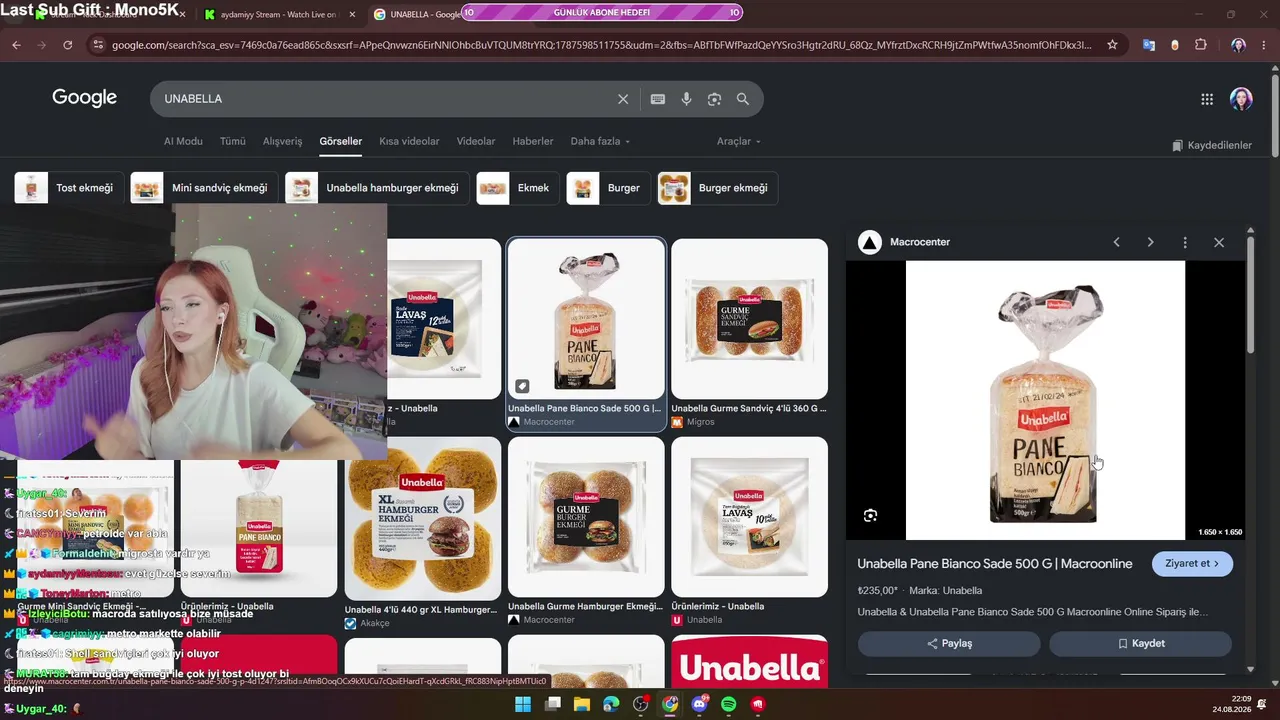1280x720 pixels.
Task: Go to the previous image in preview
Action: pyautogui.click(x=1117, y=242)
